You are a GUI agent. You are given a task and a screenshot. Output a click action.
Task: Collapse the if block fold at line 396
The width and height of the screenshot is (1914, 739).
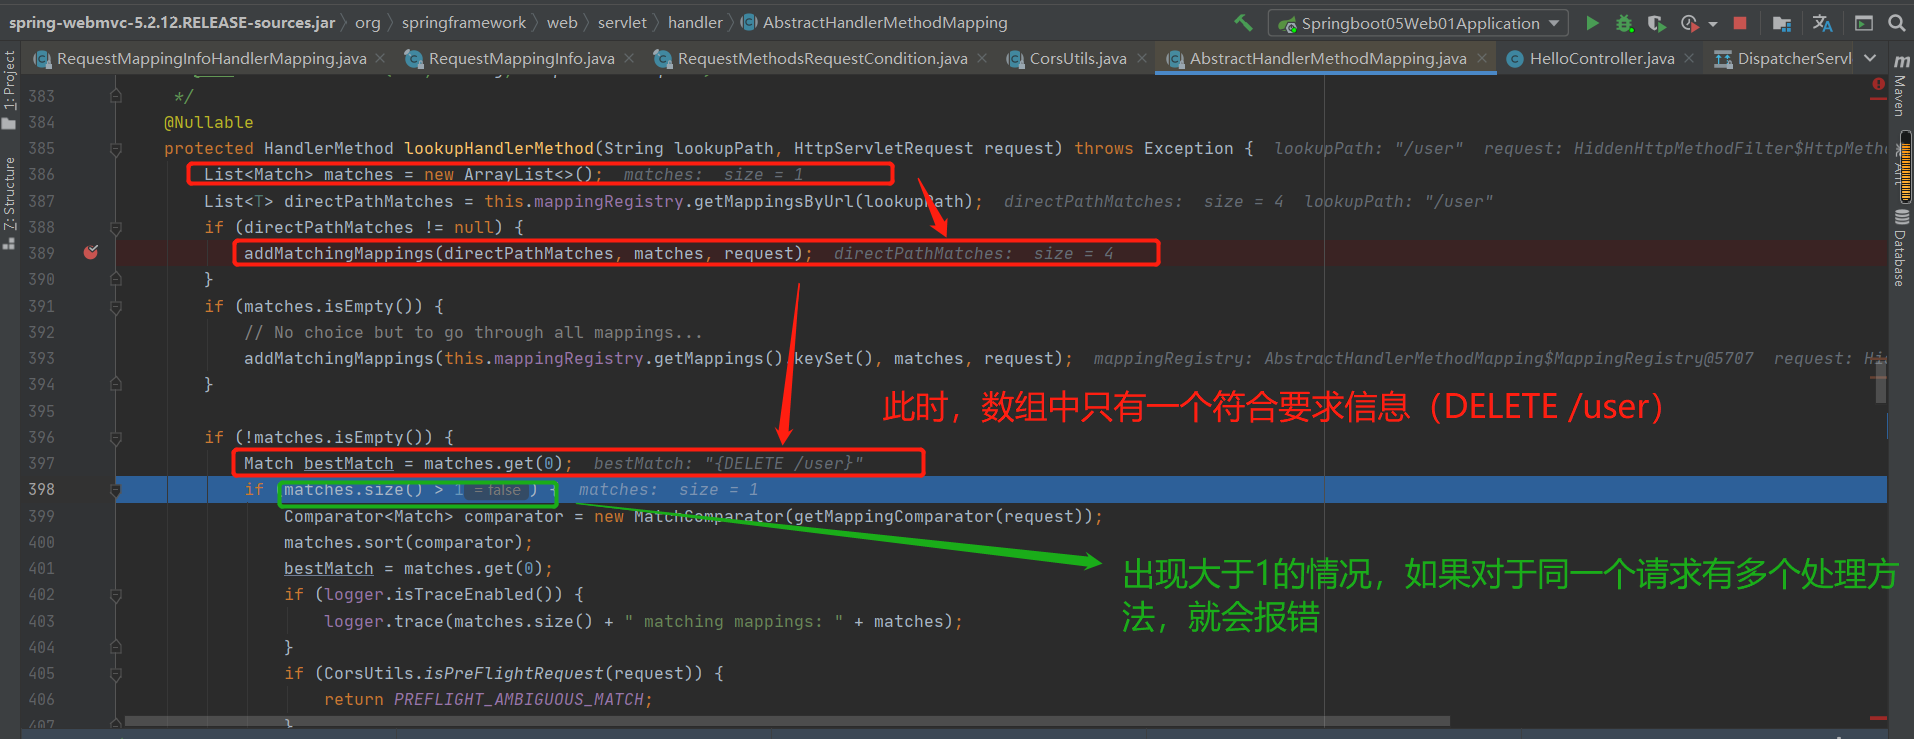116,438
